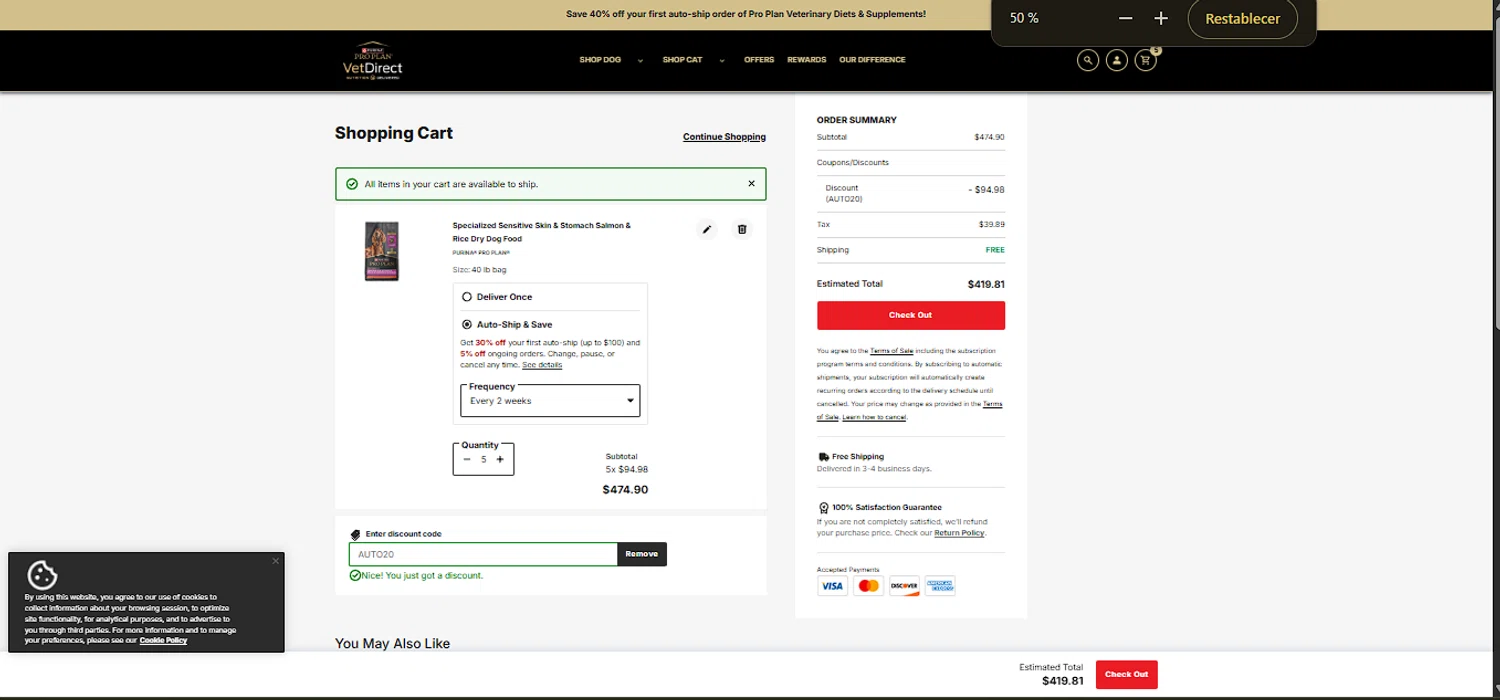Image resolution: width=1500 pixels, height=700 pixels.
Task: Open the user account icon
Action: click(1117, 60)
